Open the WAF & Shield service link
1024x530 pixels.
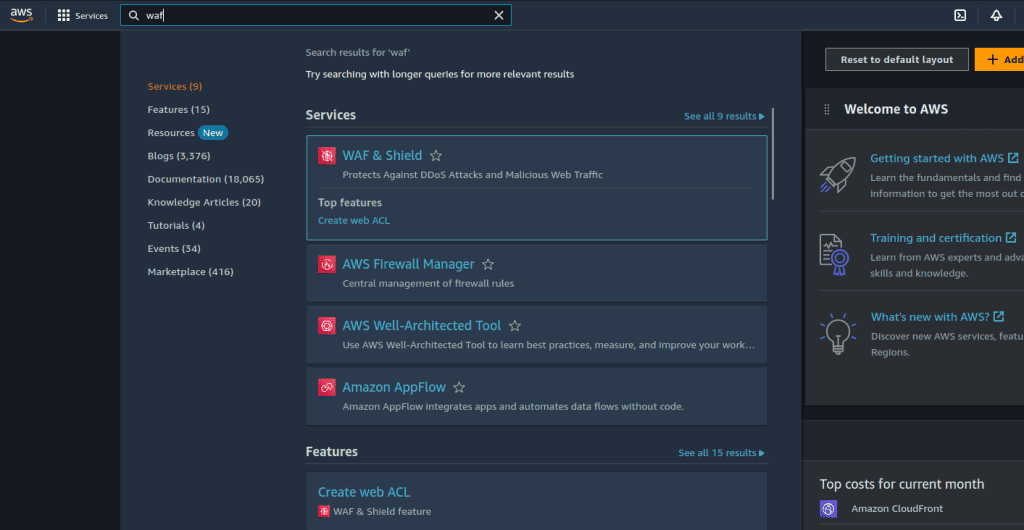tap(382, 155)
